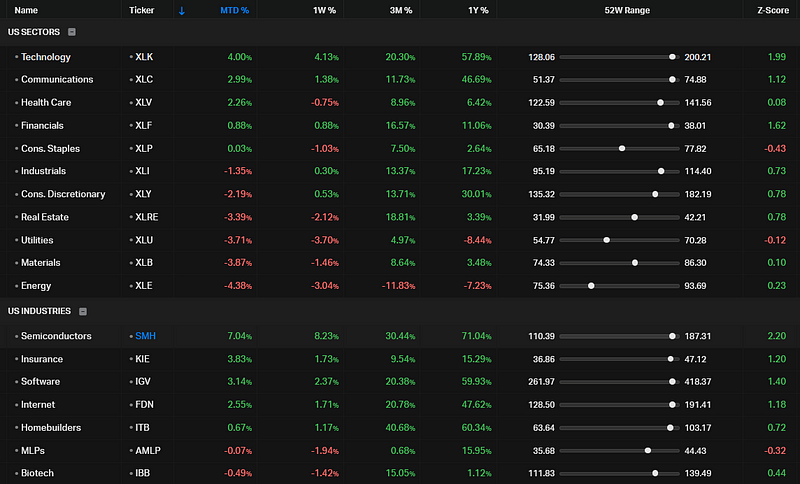800x484 pixels.
Task: Select the Real Estate row name
Action: 45,217
